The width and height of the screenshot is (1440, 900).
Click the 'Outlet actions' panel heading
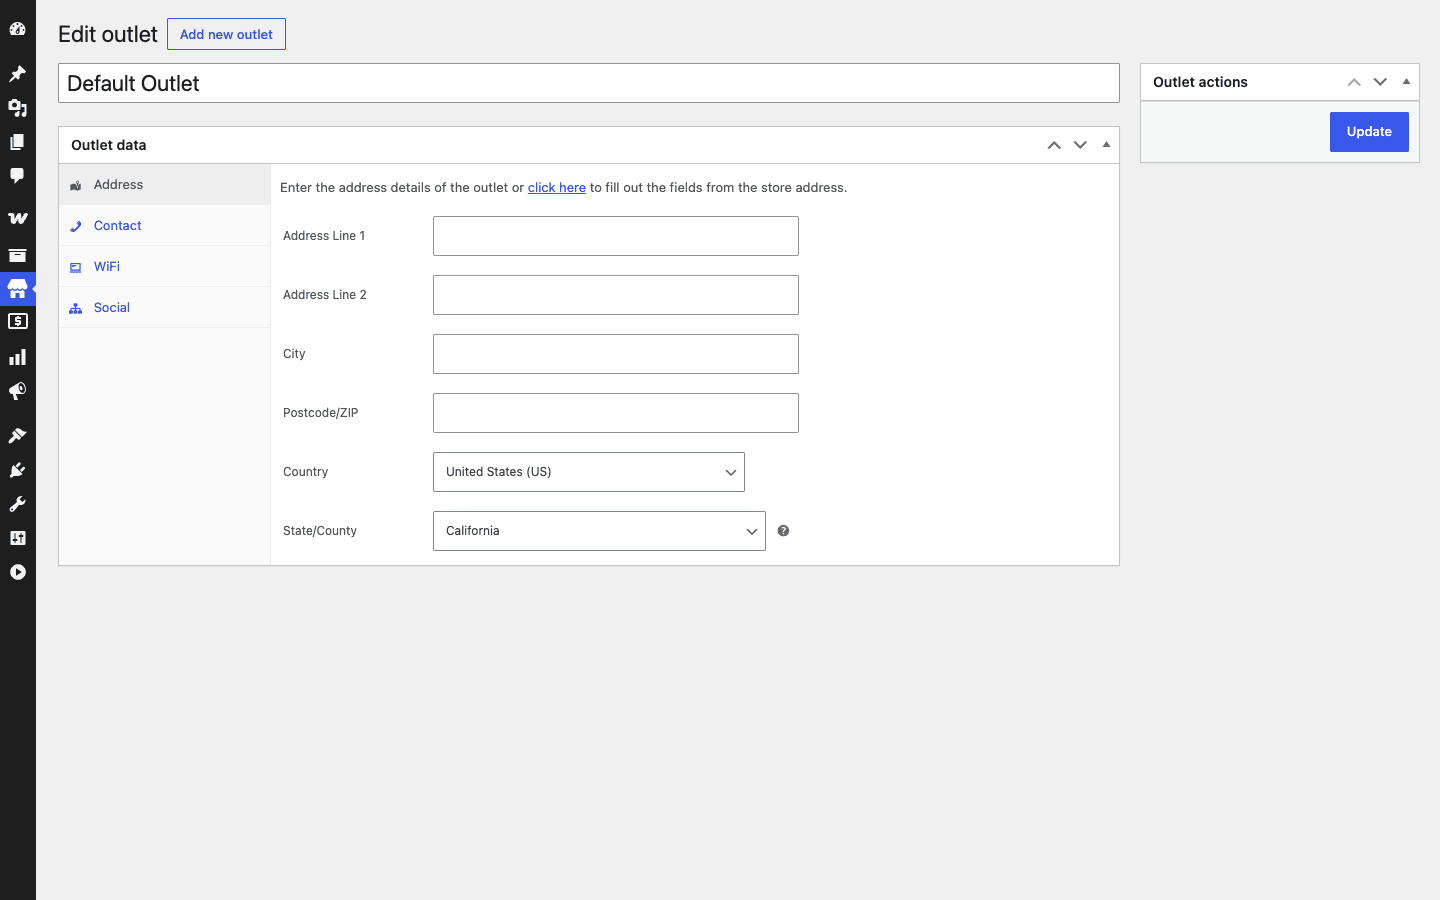pyautogui.click(x=1200, y=82)
